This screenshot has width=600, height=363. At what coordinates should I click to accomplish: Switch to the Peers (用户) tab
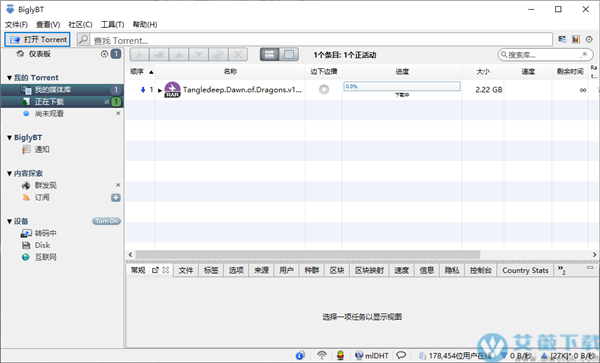(x=286, y=270)
